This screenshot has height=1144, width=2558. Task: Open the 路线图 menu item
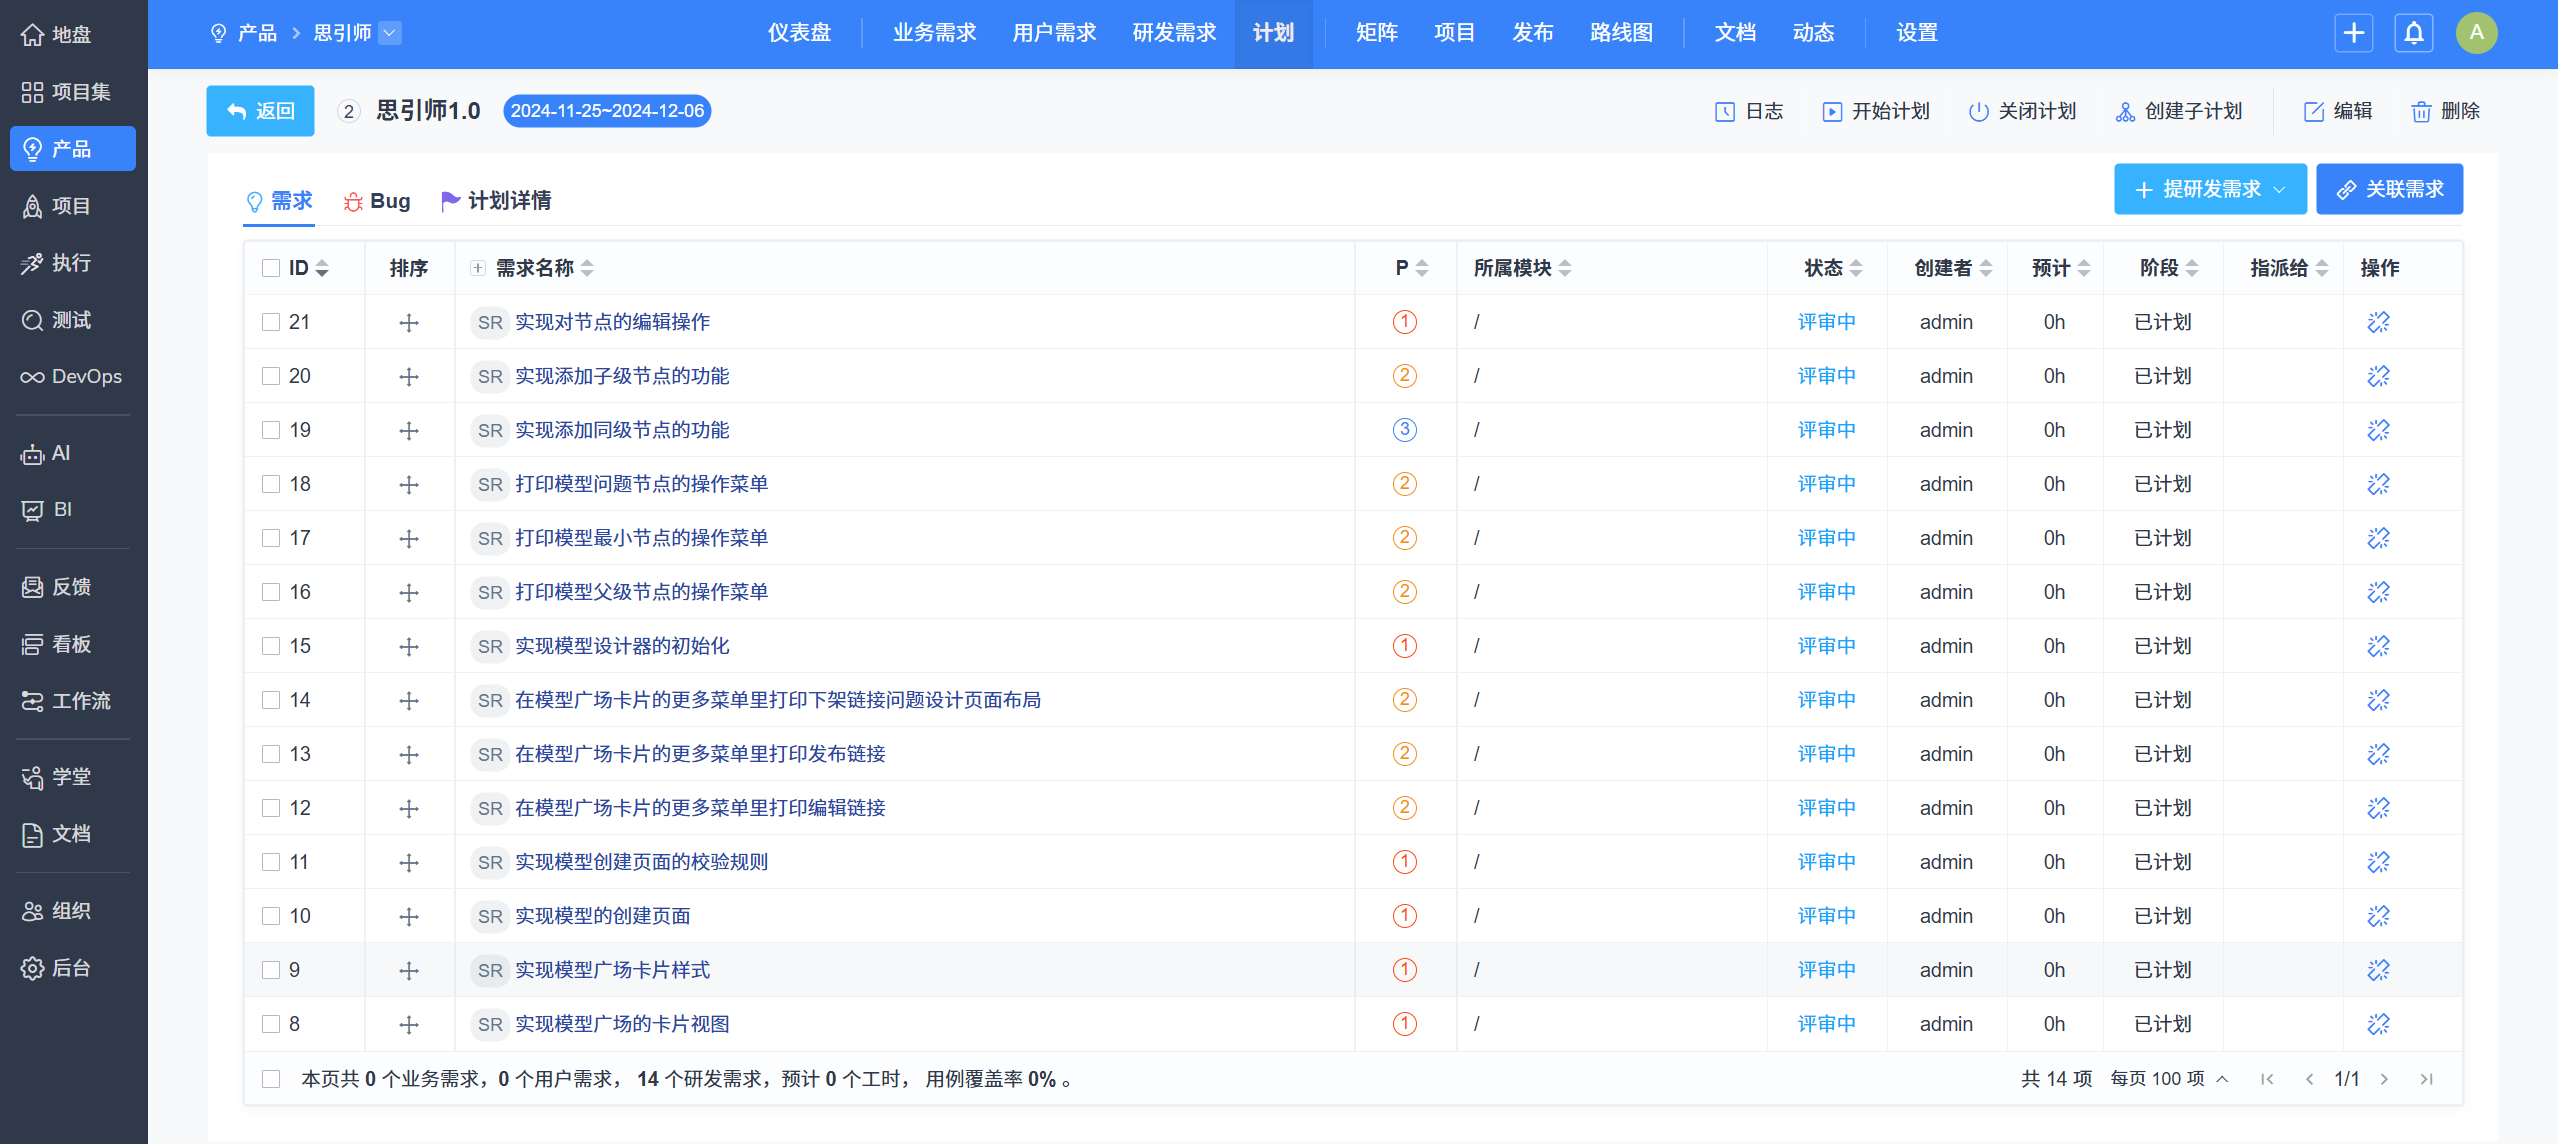[1620, 33]
